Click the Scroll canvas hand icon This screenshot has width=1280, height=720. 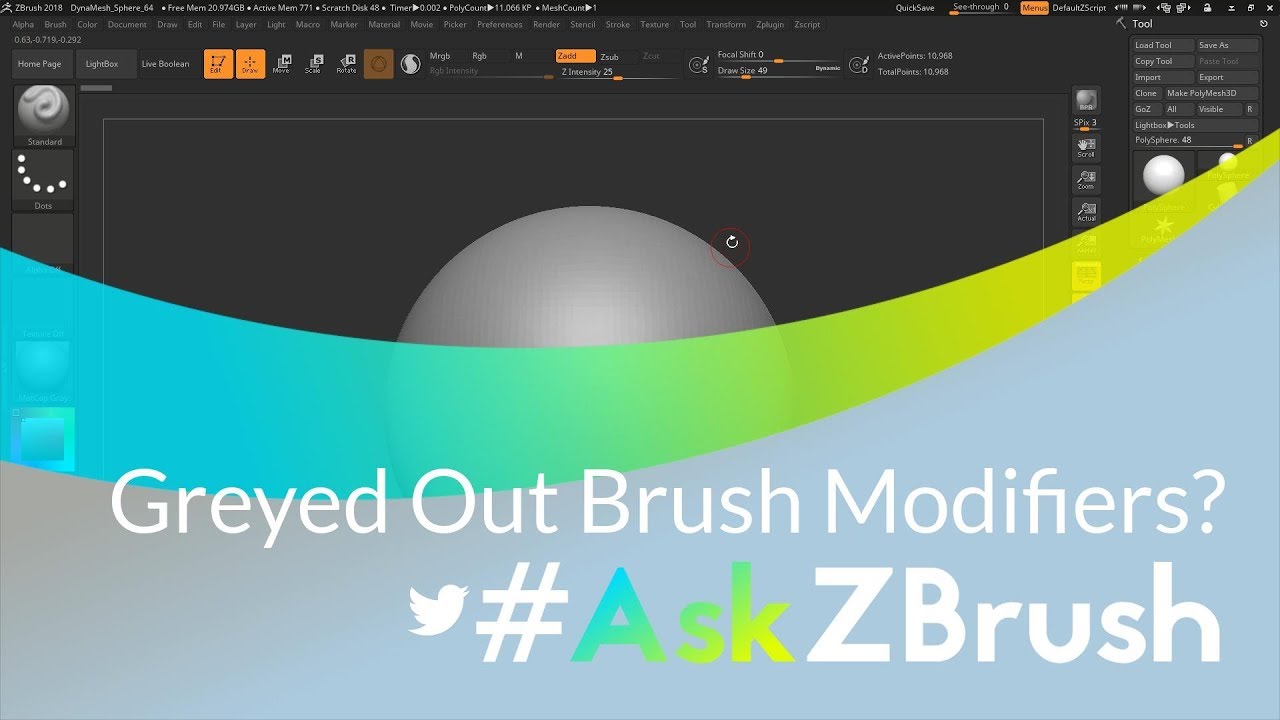tap(1086, 148)
